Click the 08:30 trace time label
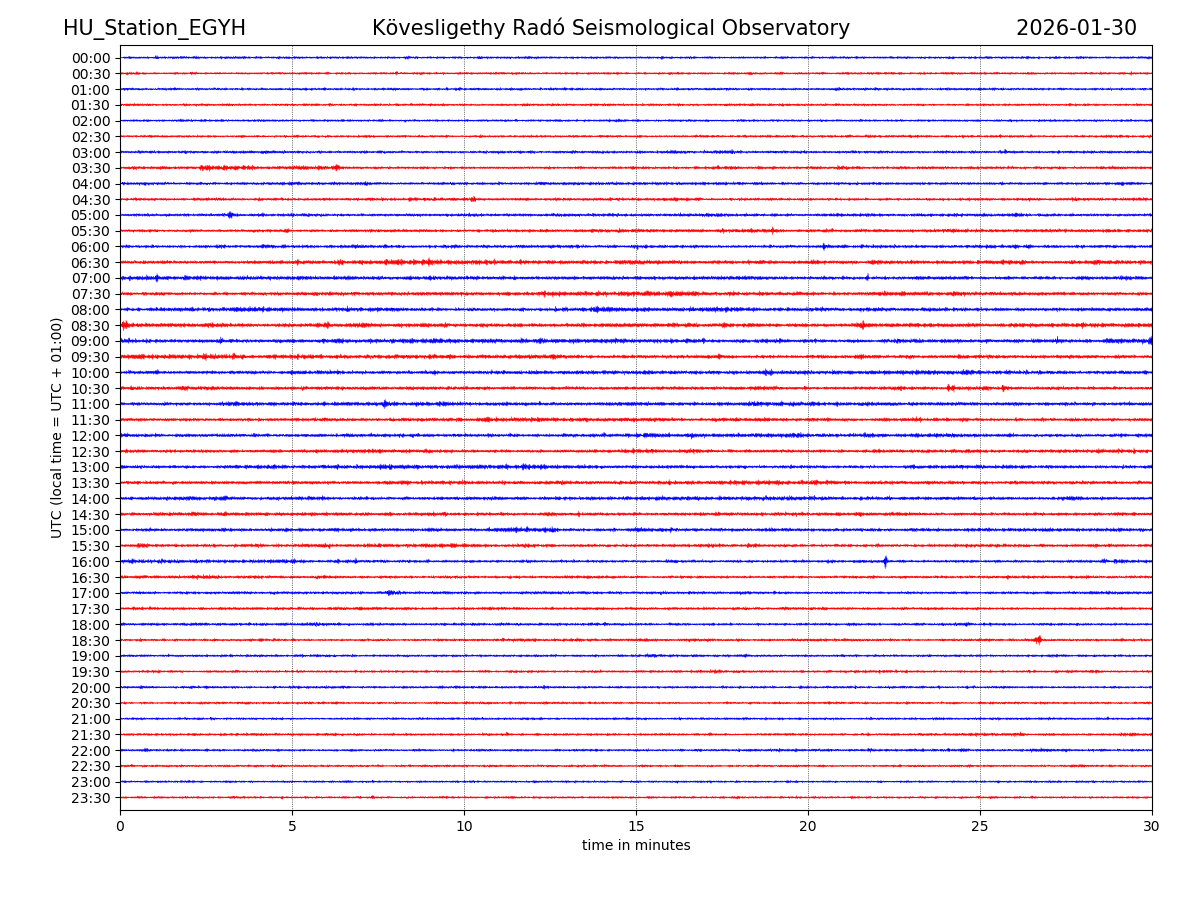The width and height of the screenshot is (1200, 900). click(91, 326)
